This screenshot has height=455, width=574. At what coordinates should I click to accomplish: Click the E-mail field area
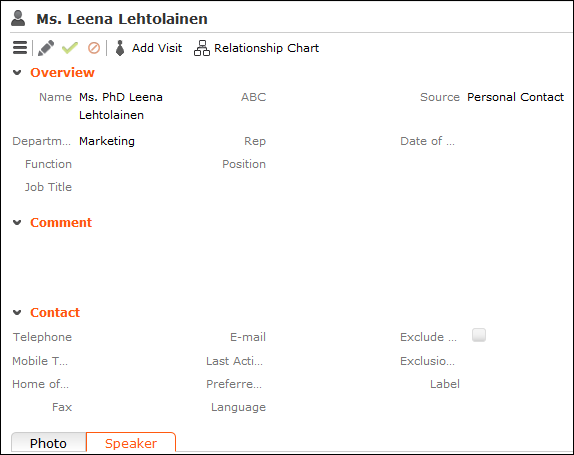tap(331, 337)
